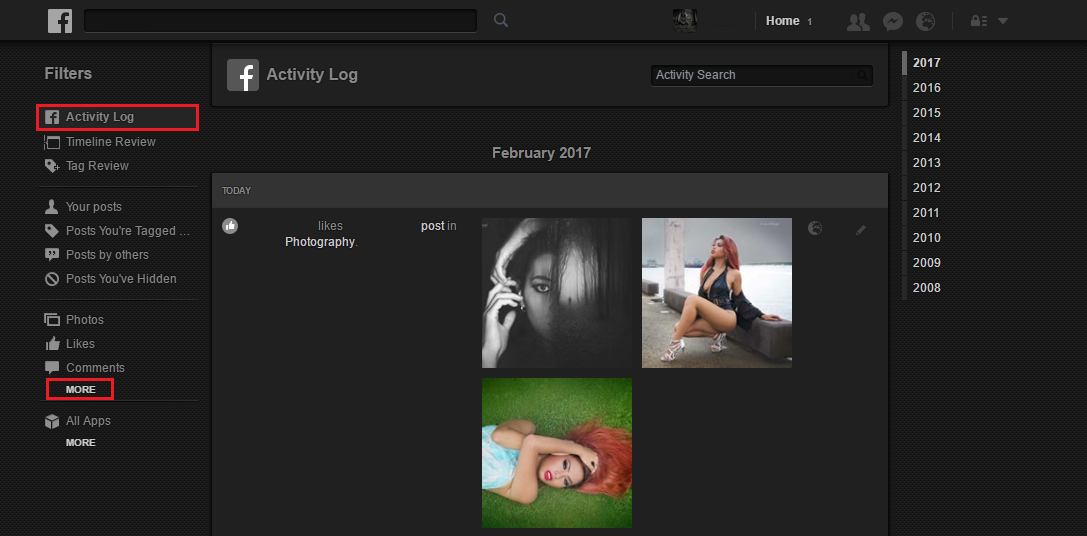
Task: Select Posts by others filter
Action: point(96,254)
